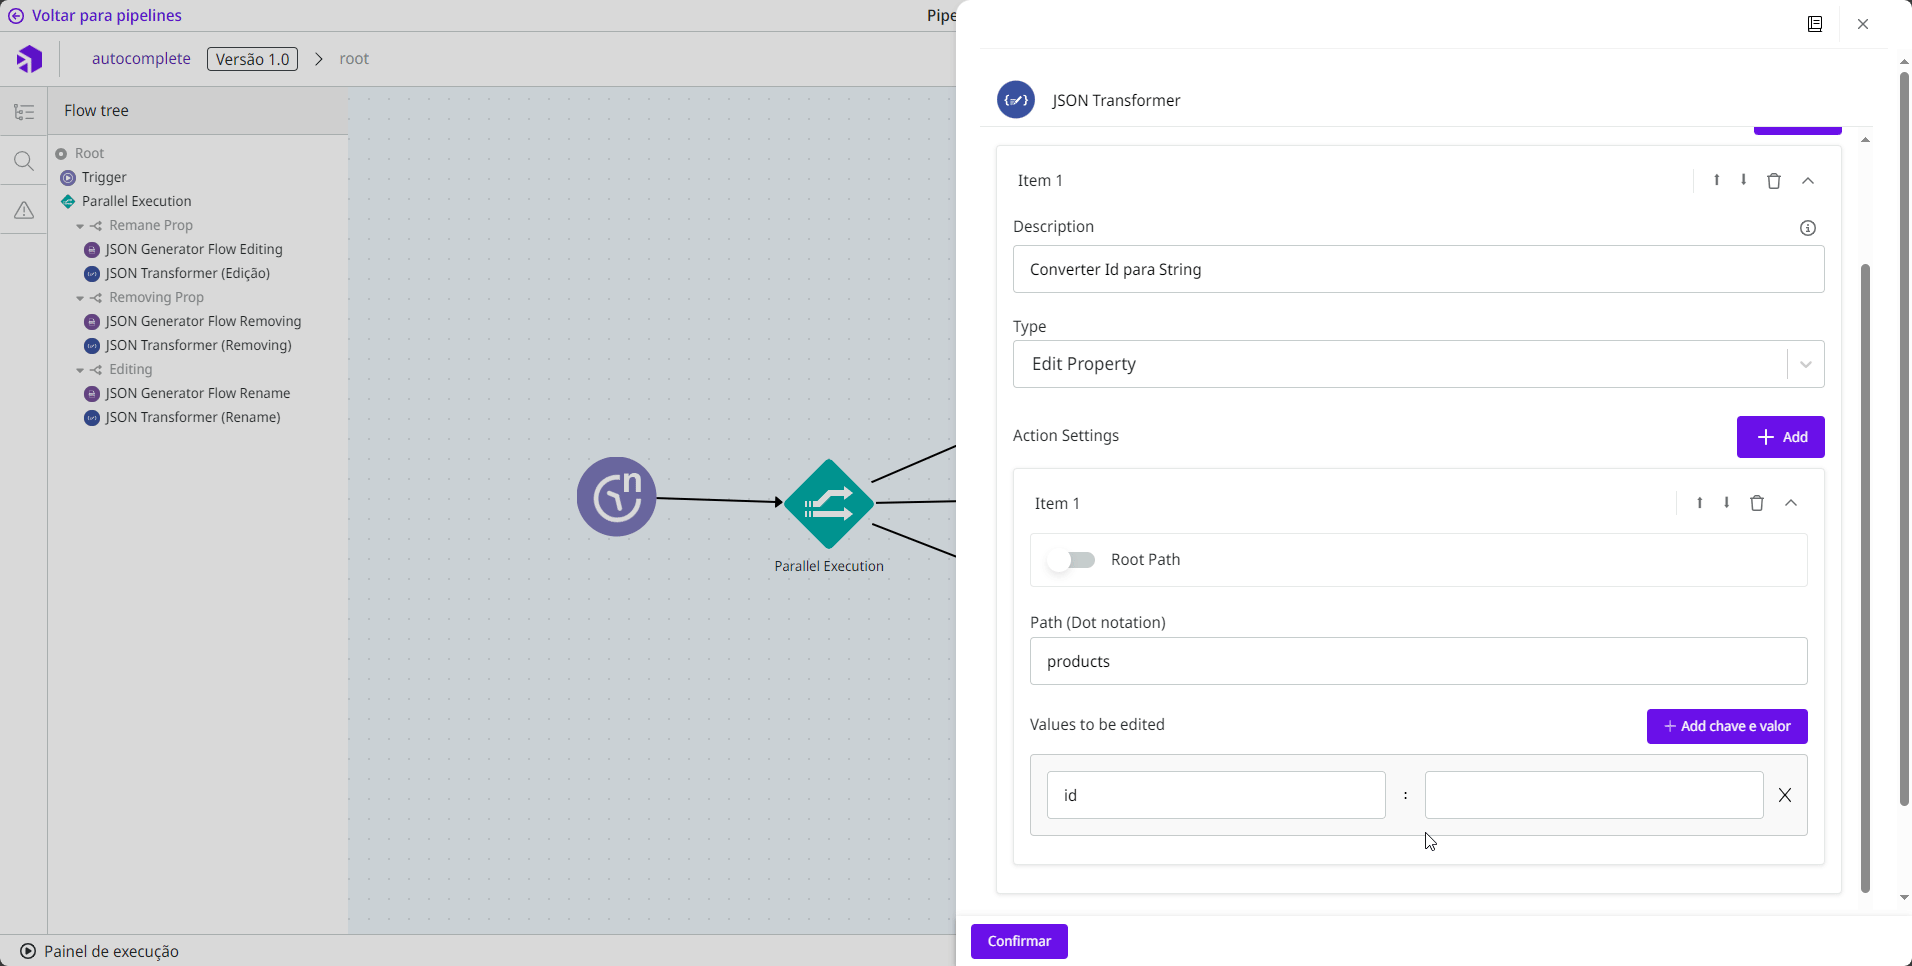This screenshot has height=966, width=1912.
Task: Select JSON Generator Flow Rename tree item
Action: coord(197,393)
